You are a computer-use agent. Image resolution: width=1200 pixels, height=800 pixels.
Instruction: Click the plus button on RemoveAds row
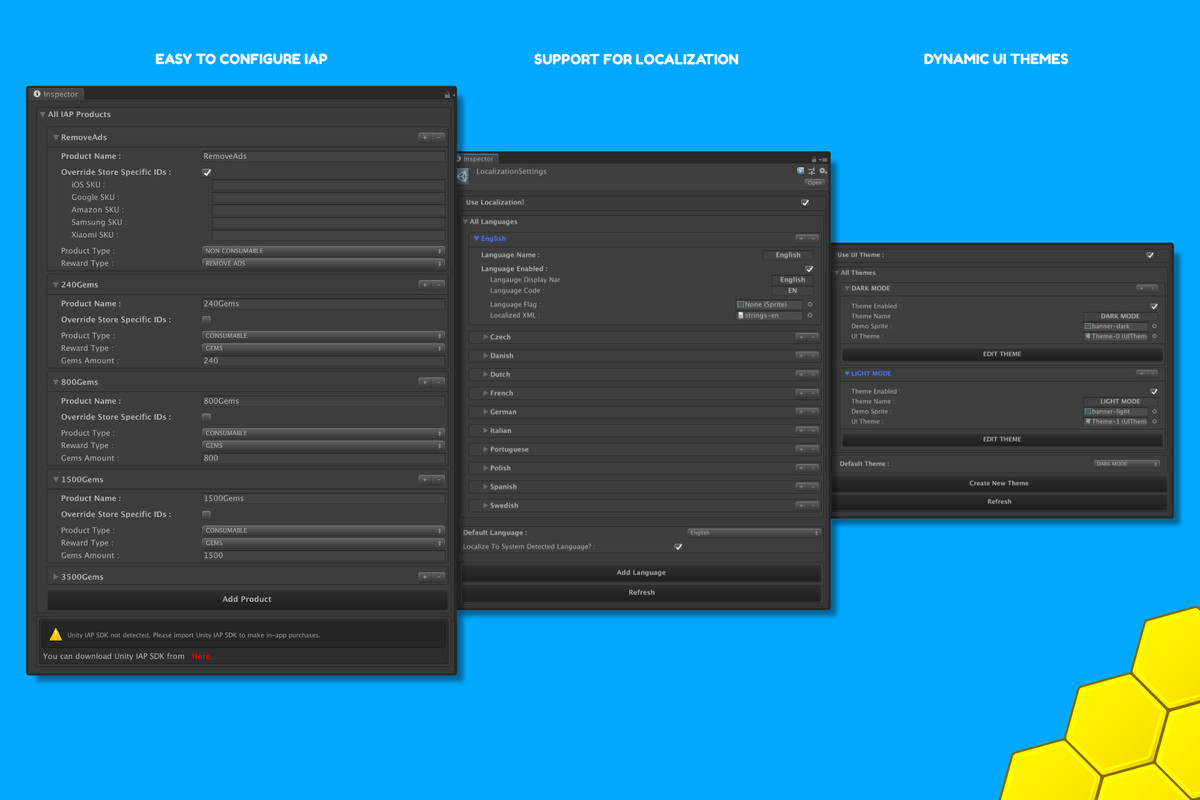[x=425, y=137]
